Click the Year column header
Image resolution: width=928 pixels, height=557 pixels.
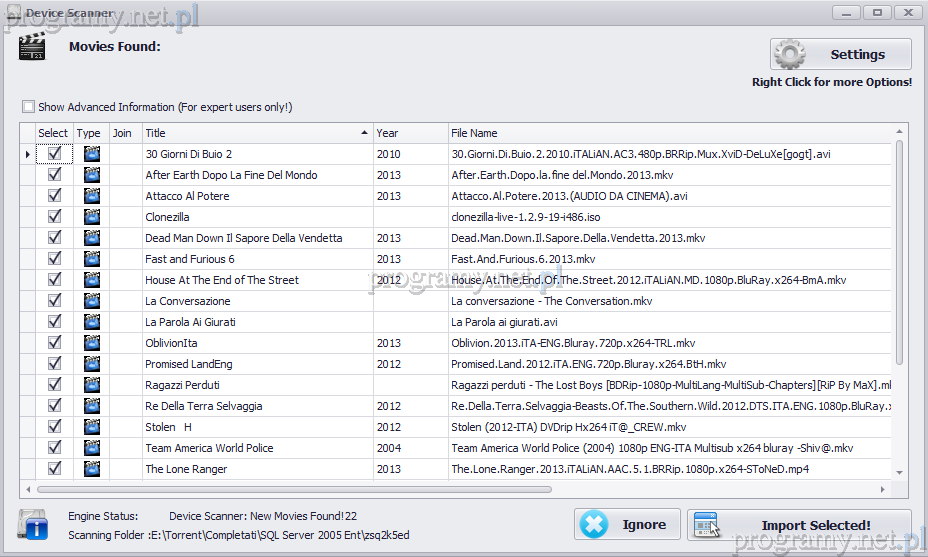[410, 133]
